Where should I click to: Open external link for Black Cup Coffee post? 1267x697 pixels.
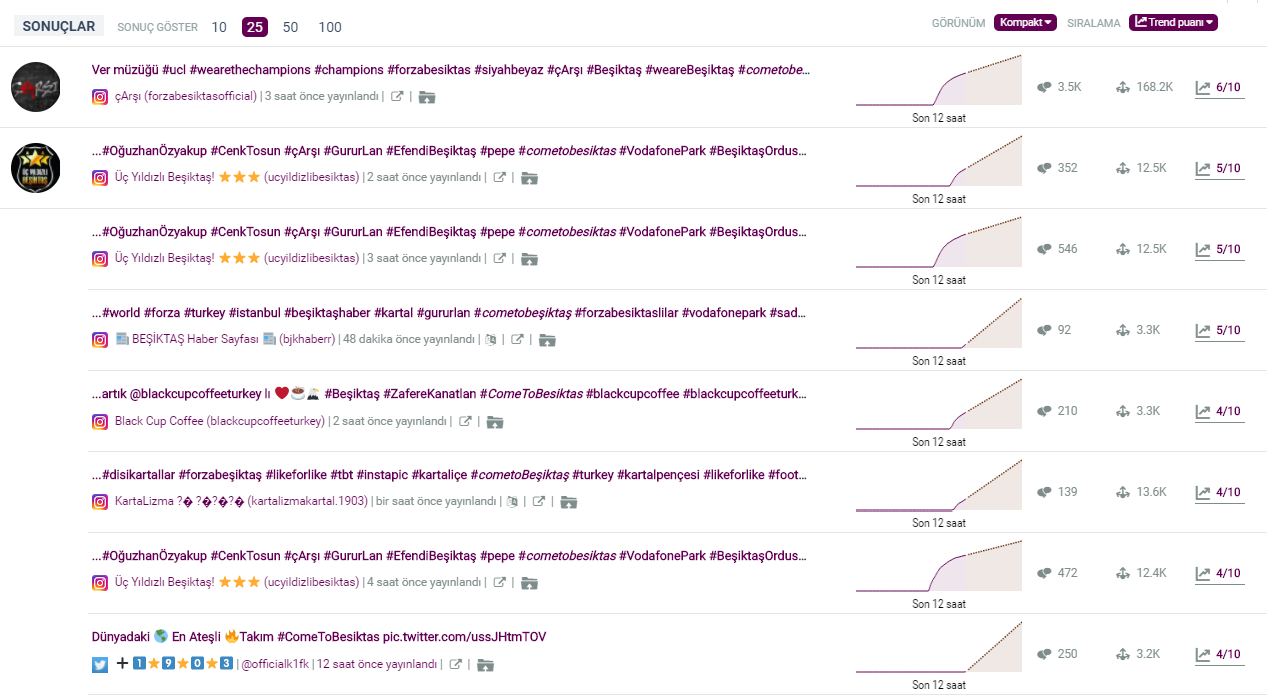coord(465,421)
